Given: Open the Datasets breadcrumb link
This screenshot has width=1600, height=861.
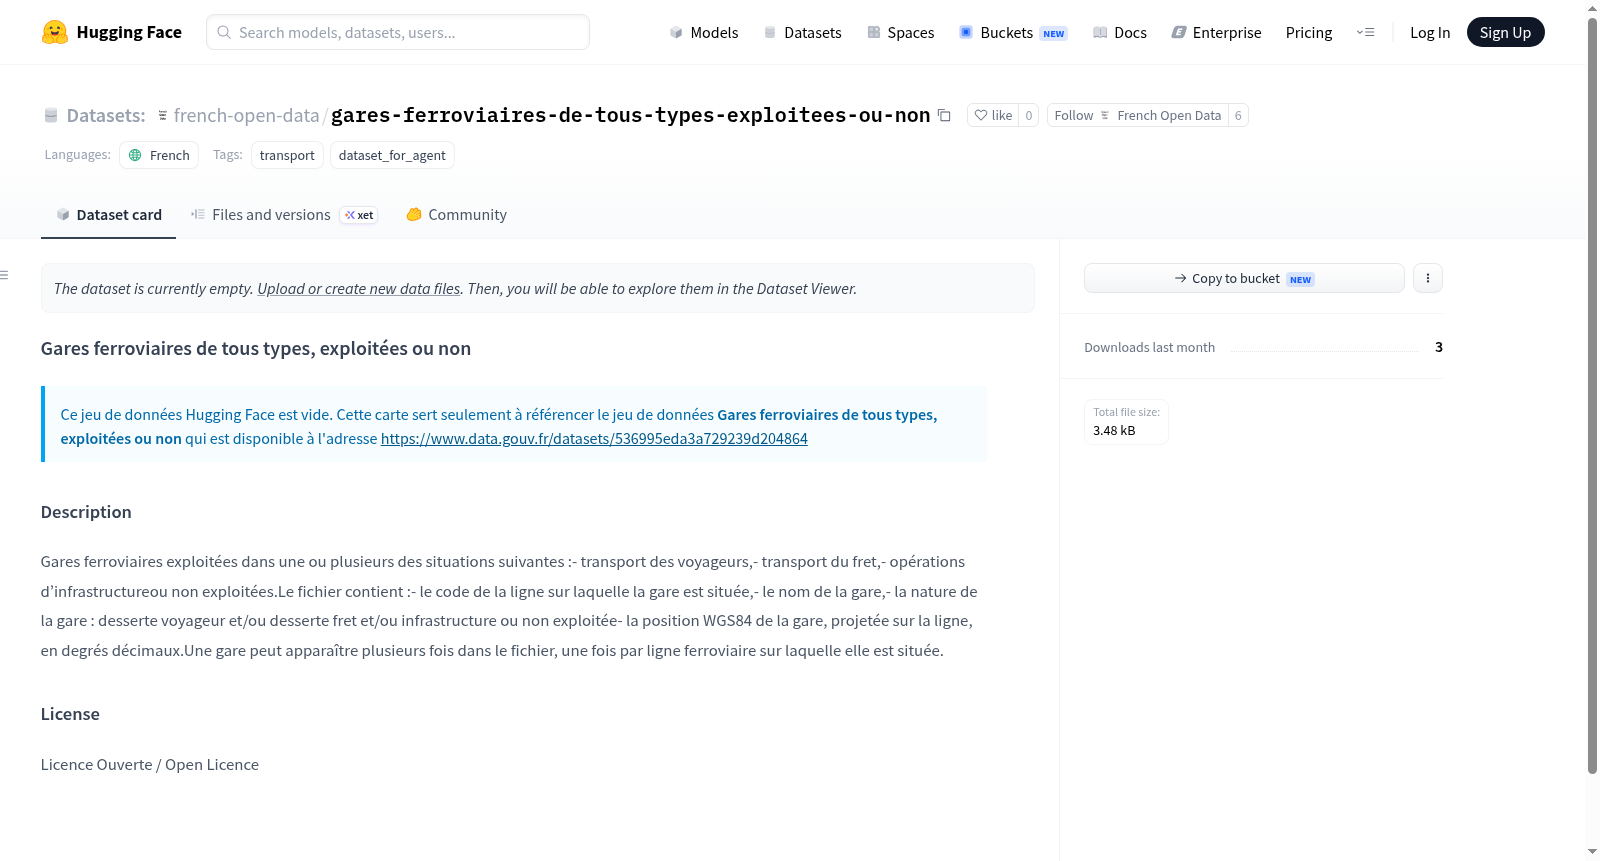Looking at the screenshot, I should click(x=106, y=115).
